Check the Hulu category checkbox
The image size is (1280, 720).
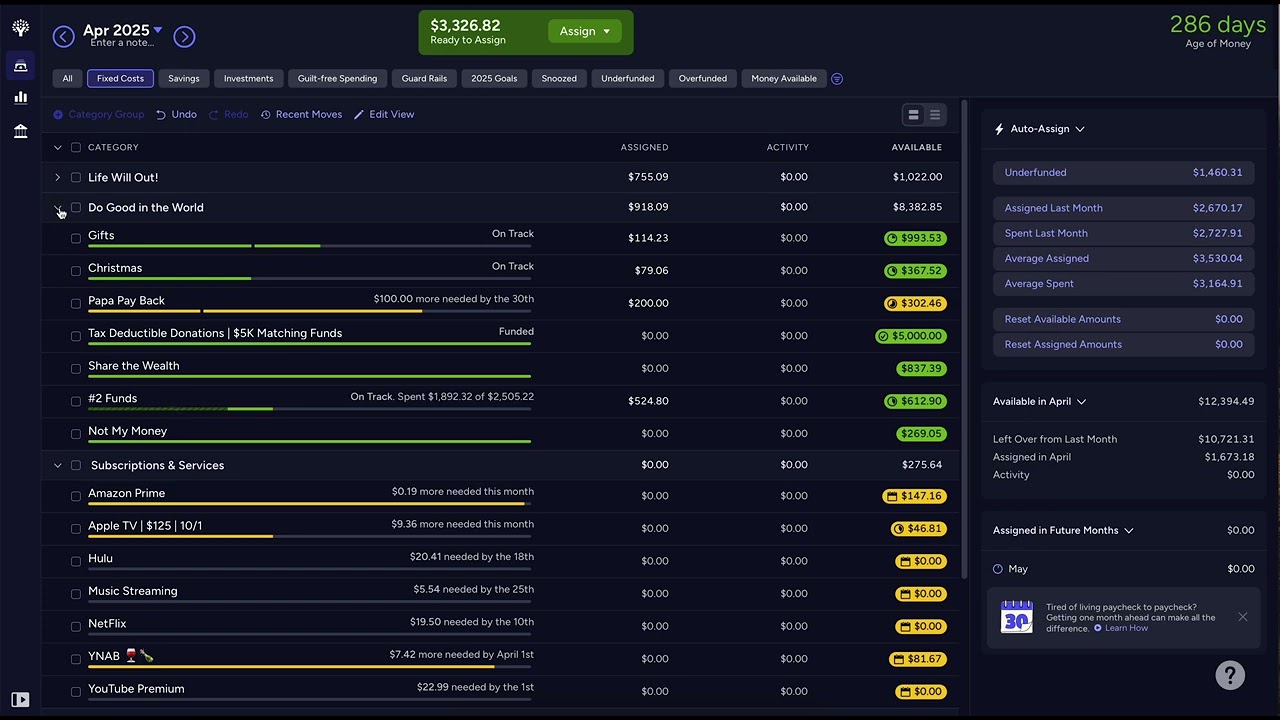click(x=76, y=561)
